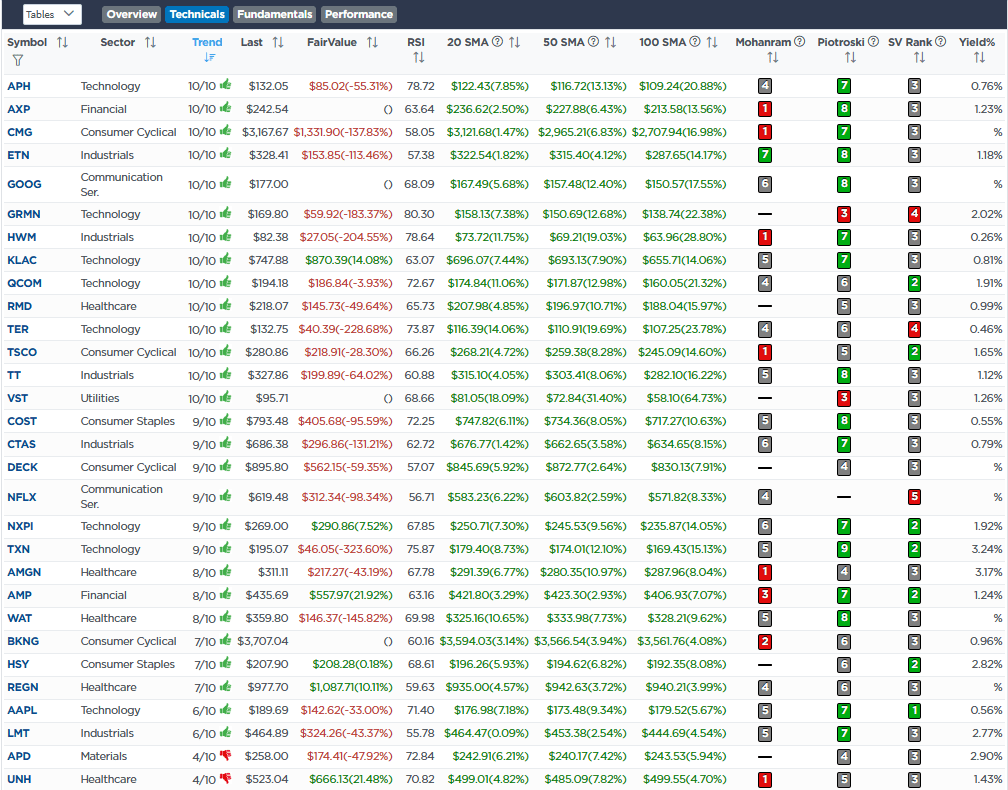Viewport: 1008px width, 790px height.
Task: Click LMT 20 SMA $464.47(0.09%)
Action: (x=486, y=733)
